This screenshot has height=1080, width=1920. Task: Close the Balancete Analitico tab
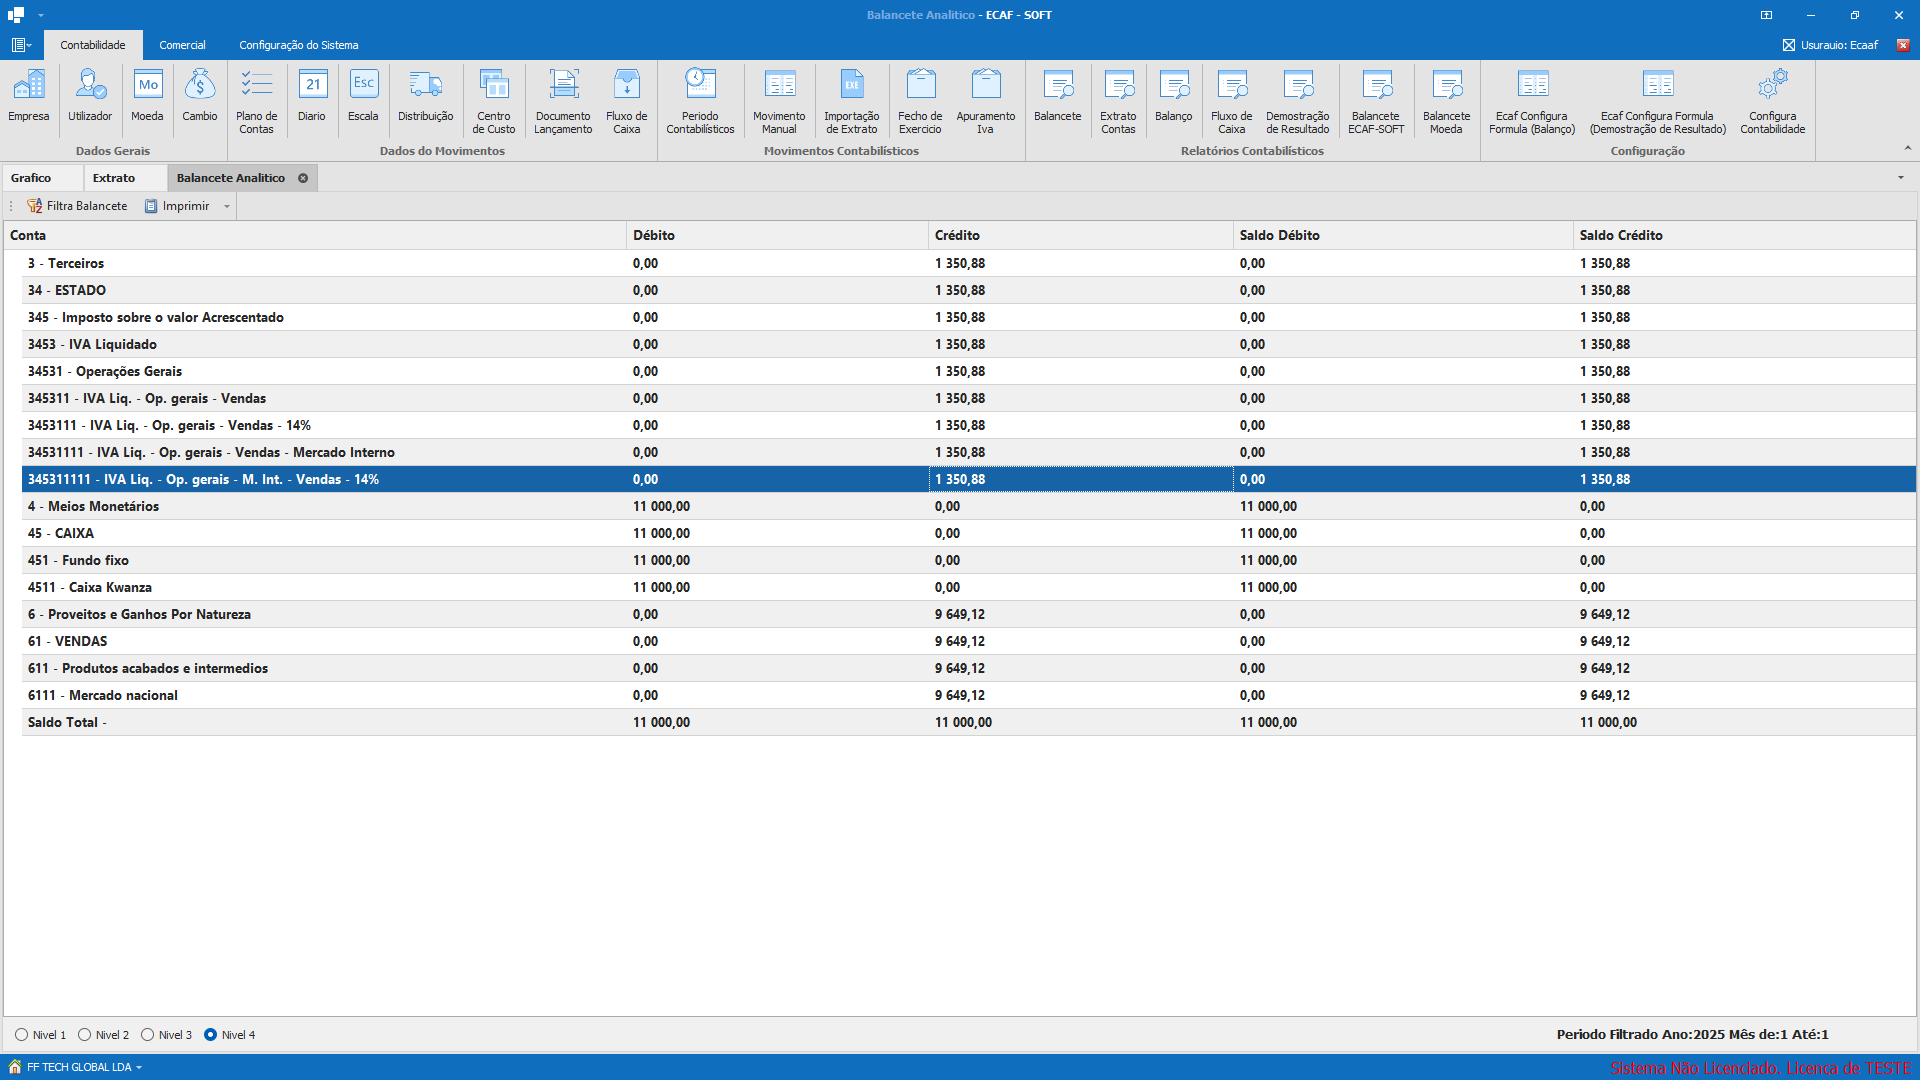pos(303,178)
